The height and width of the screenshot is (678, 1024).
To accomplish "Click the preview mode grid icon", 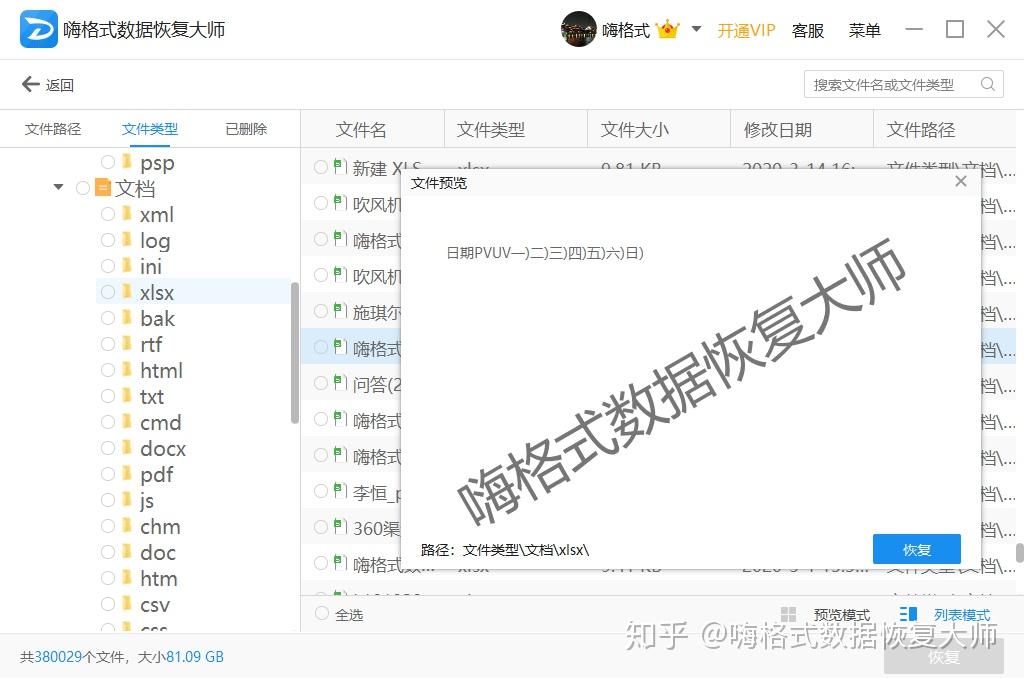I will [788, 614].
